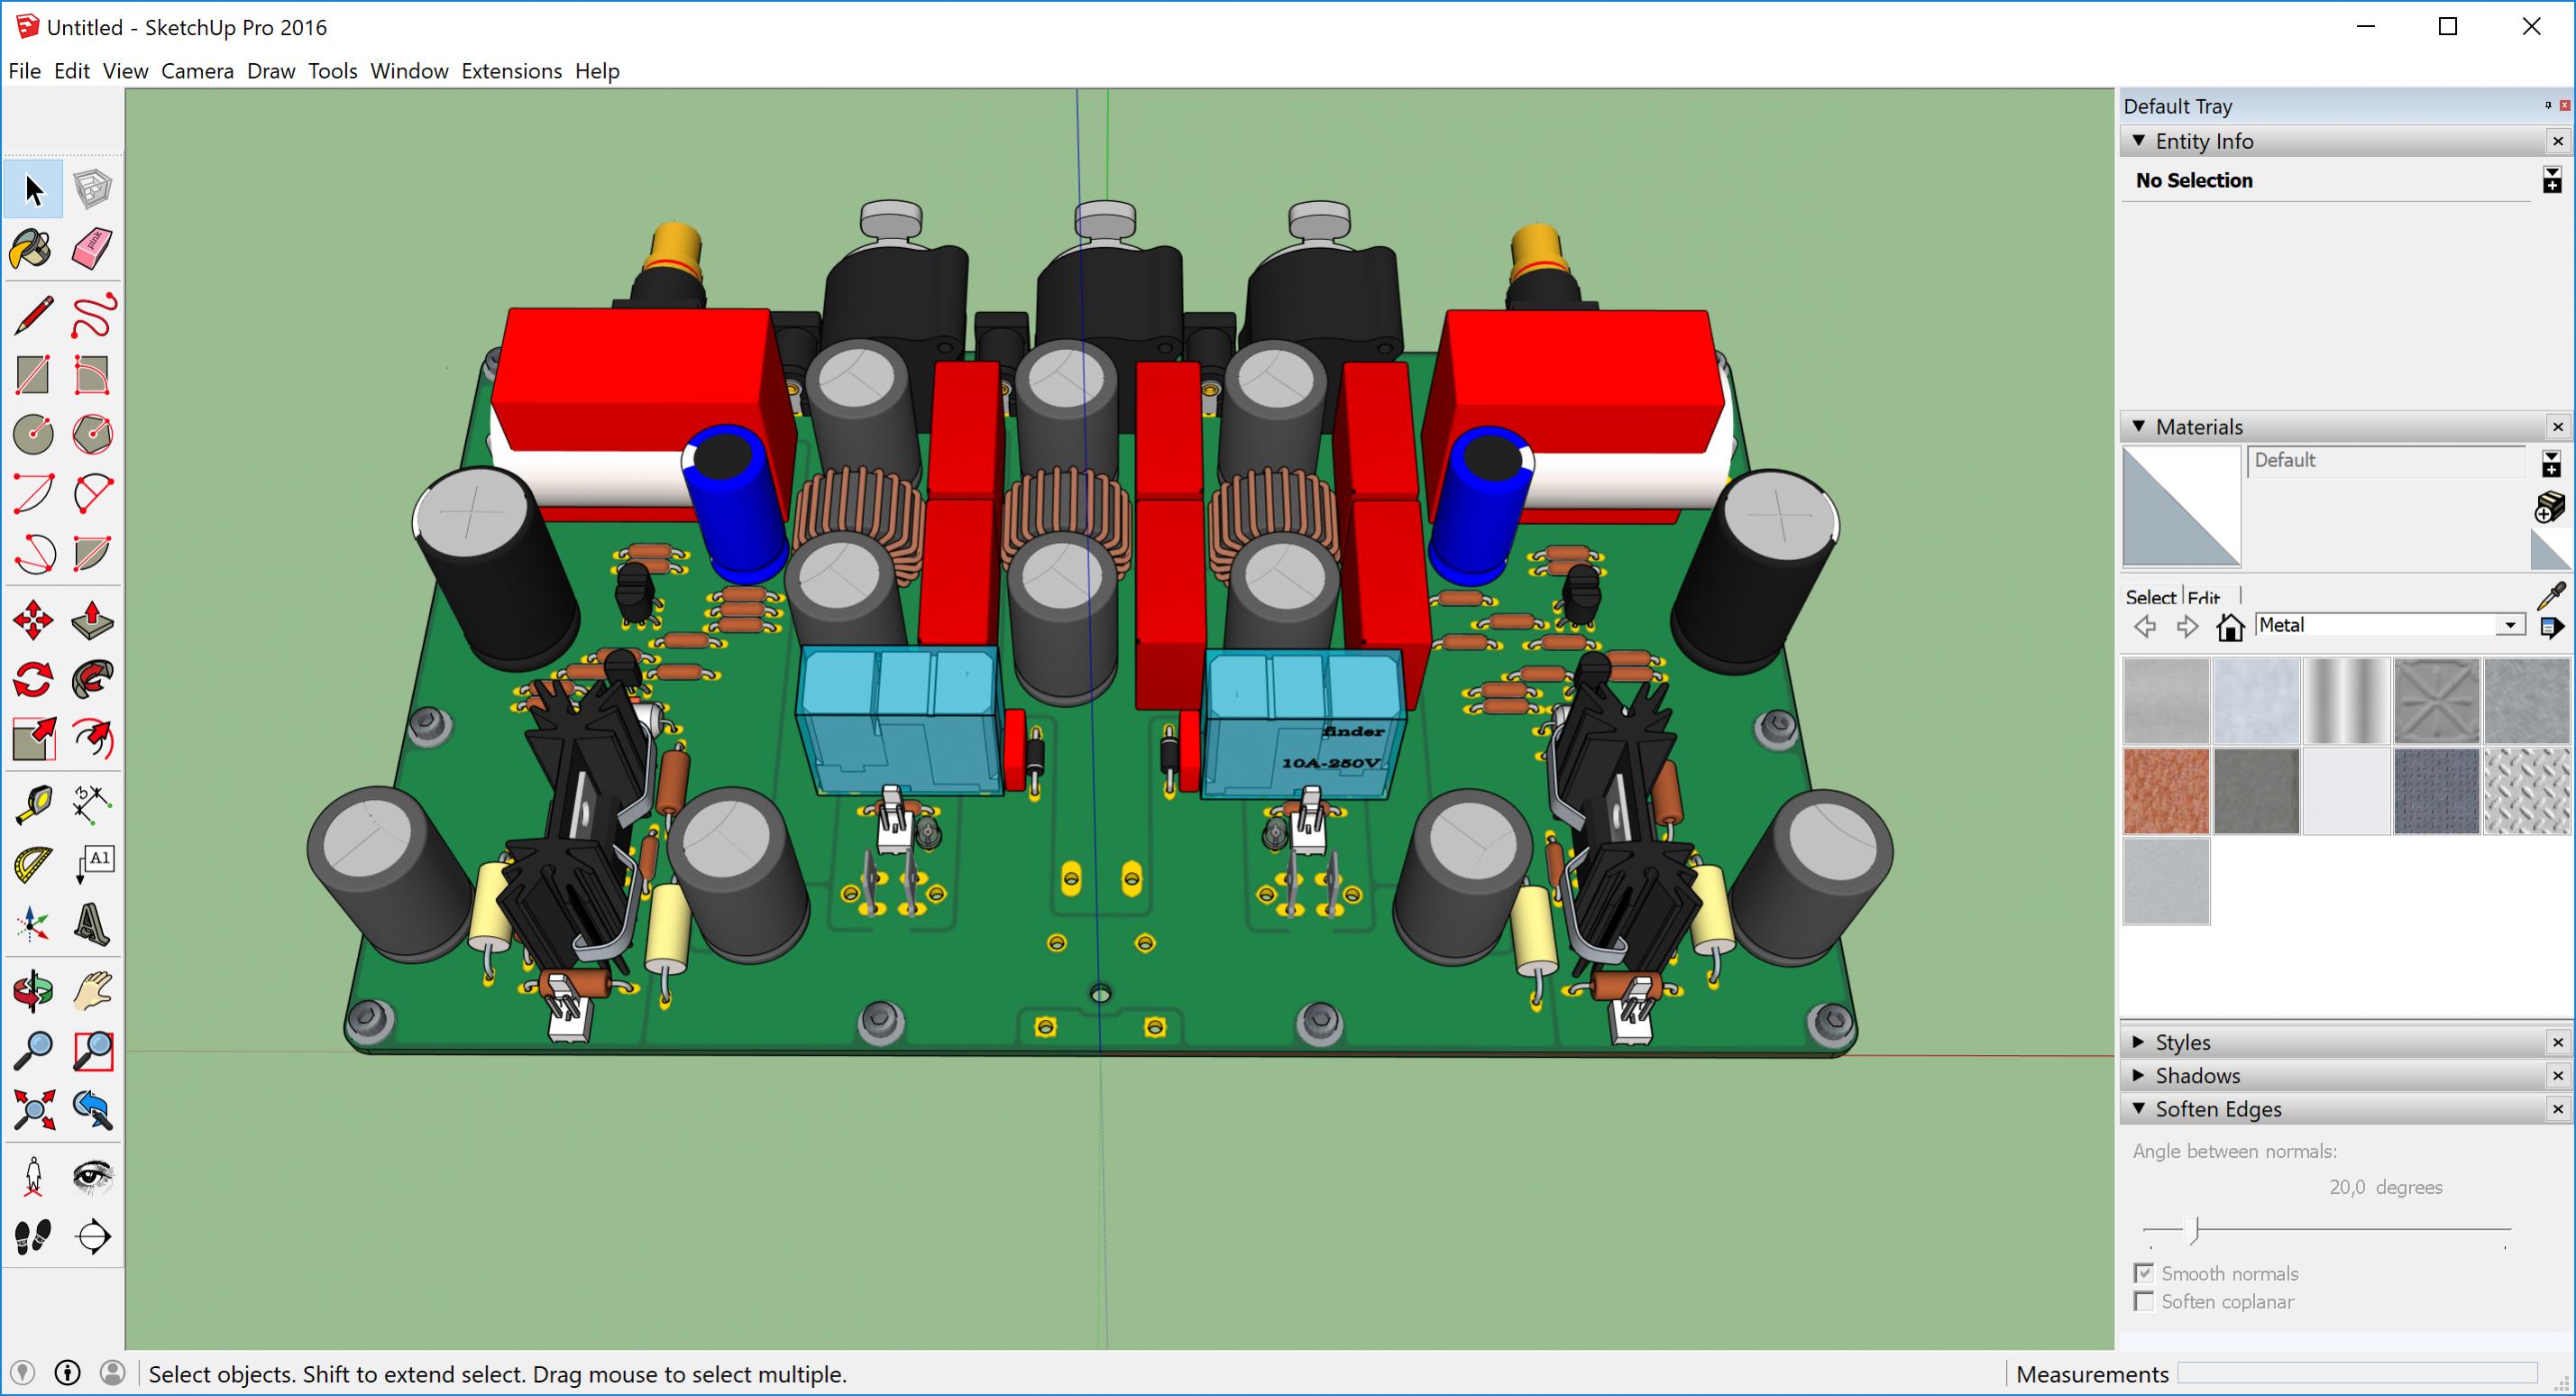Click the sign-in status bar icon
This screenshot has width=2576, height=1396.
112,1373
